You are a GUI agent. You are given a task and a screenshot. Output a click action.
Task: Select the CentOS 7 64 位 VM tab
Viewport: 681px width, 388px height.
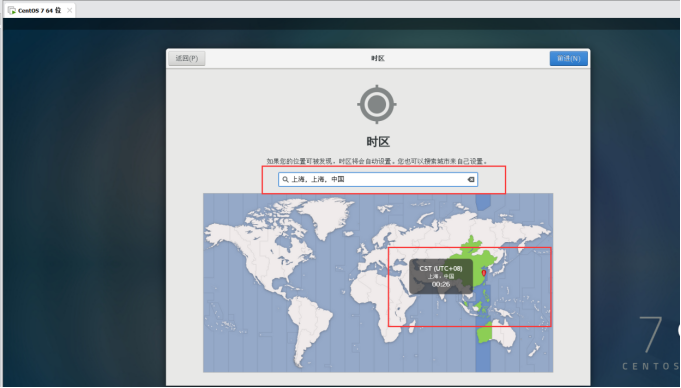coord(39,10)
